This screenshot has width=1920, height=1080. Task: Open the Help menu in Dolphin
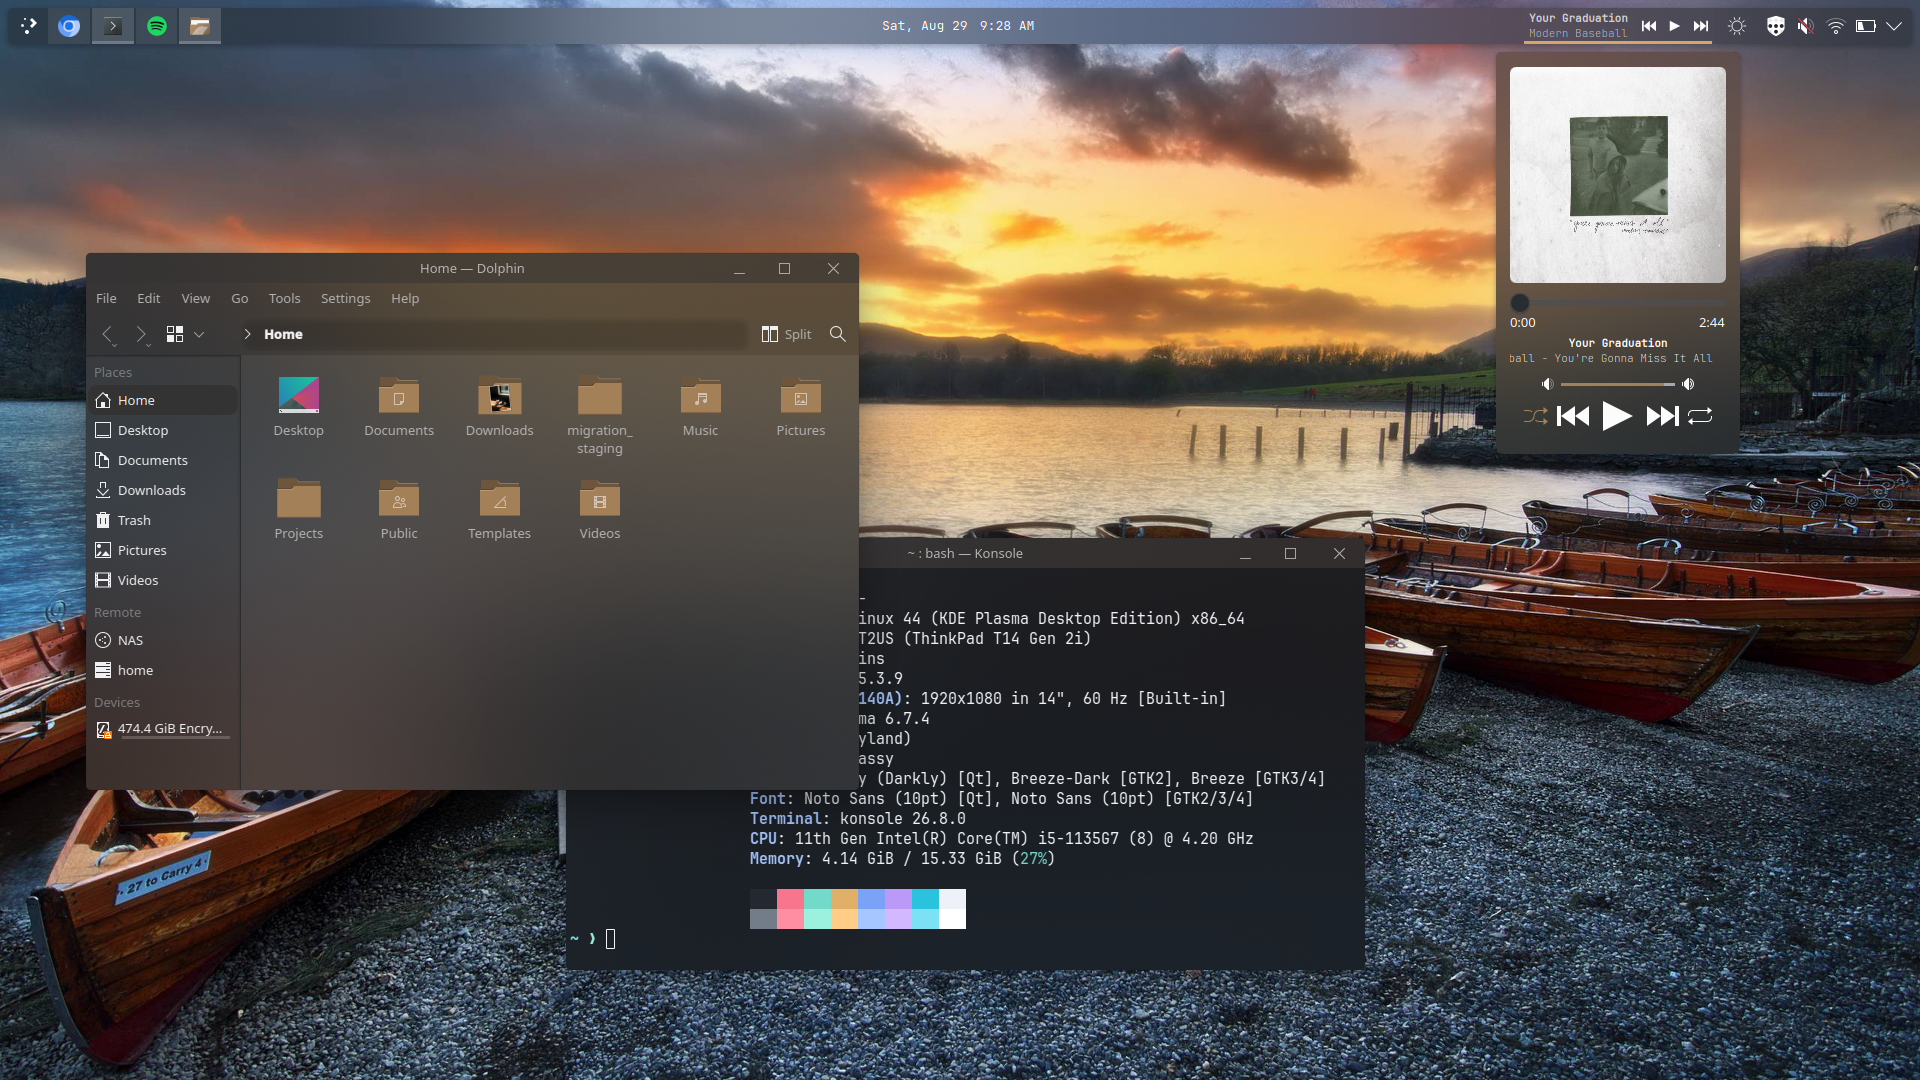coord(405,298)
